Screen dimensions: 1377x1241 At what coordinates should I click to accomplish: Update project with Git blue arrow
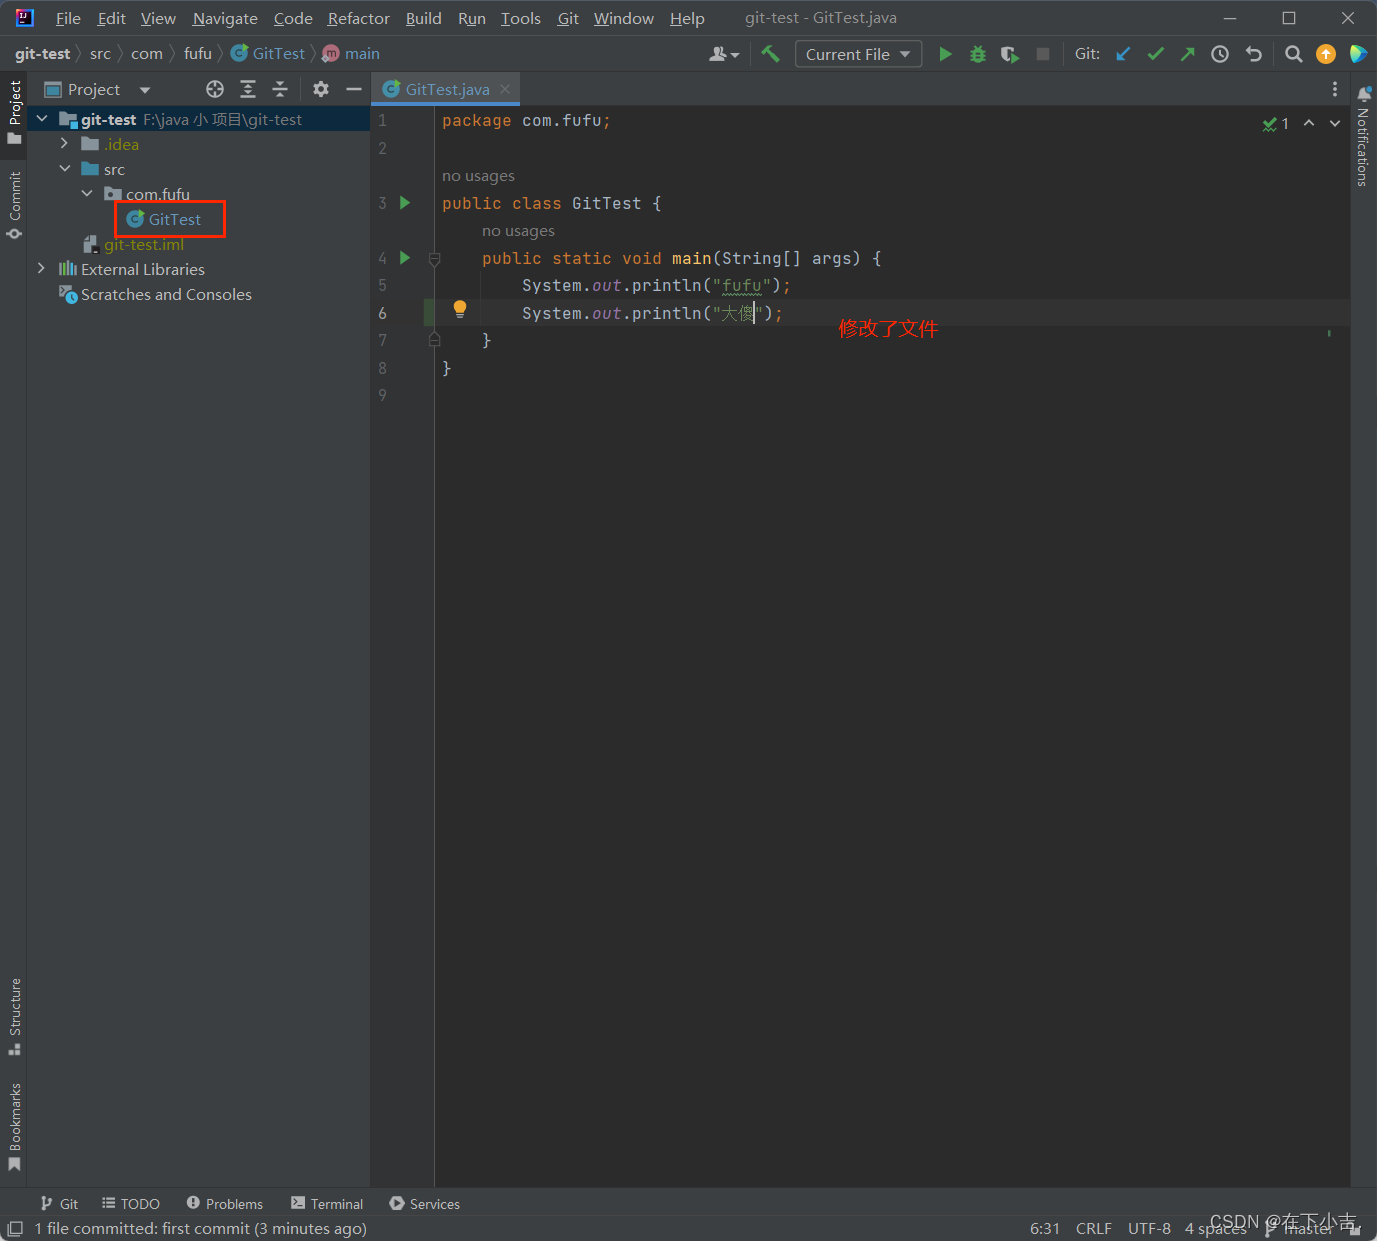tap(1123, 54)
